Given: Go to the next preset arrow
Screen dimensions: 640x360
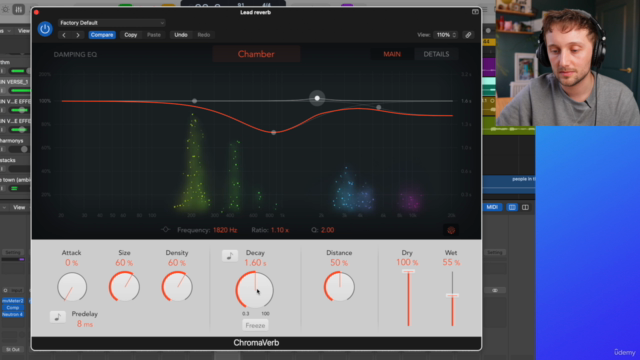Looking at the screenshot, I should coord(78,35).
